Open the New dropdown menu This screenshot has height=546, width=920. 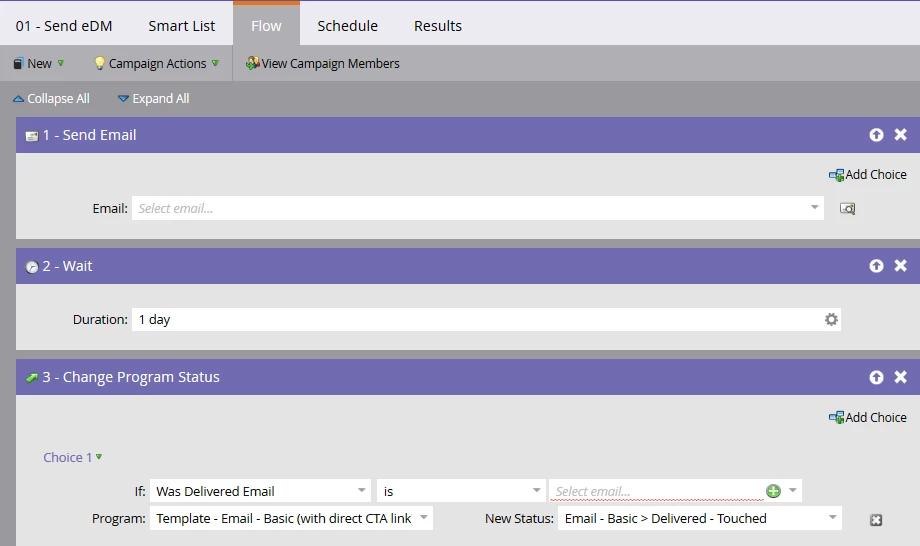(x=39, y=63)
